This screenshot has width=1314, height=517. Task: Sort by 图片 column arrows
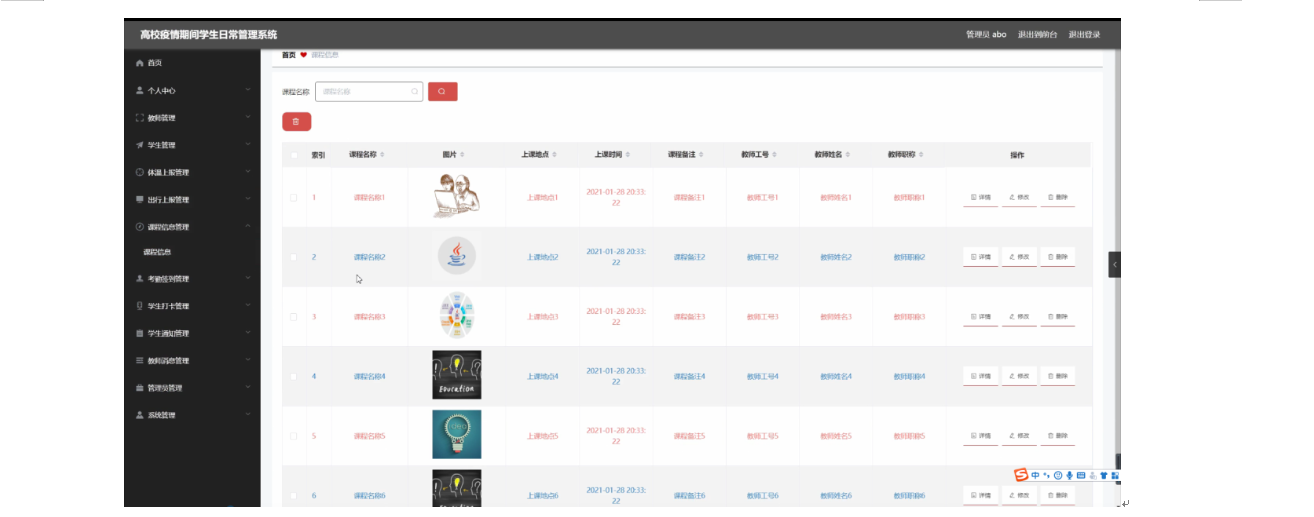click(x=462, y=155)
